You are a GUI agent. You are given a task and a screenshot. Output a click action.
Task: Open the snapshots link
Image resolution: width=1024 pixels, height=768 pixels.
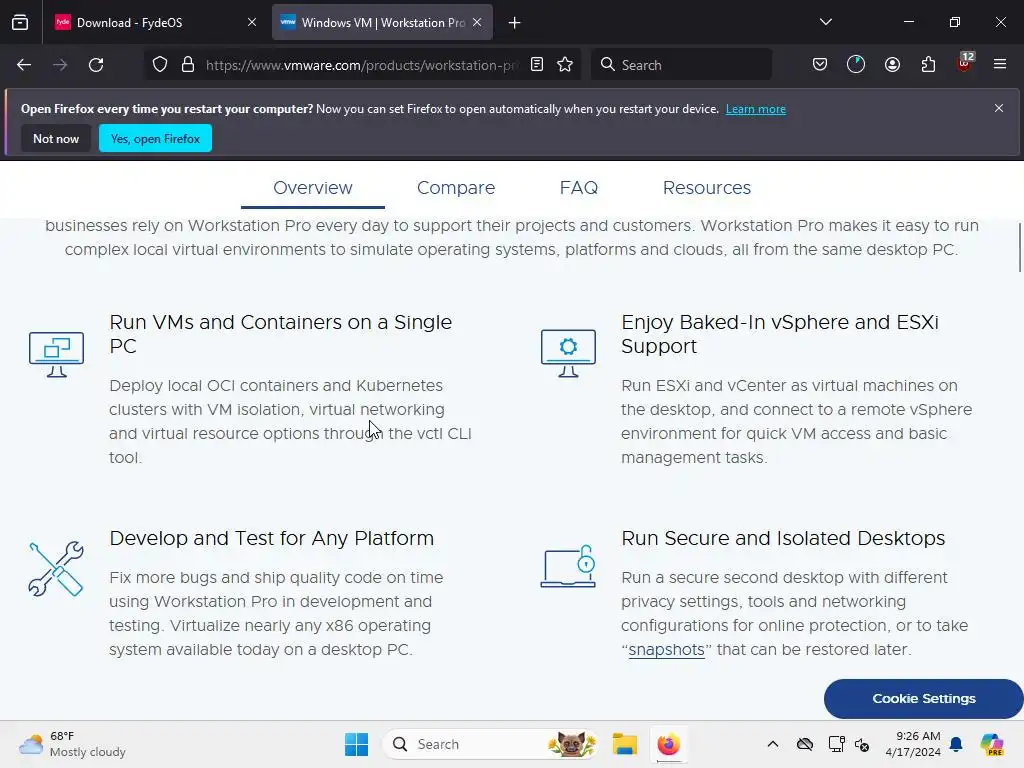click(666, 650)
